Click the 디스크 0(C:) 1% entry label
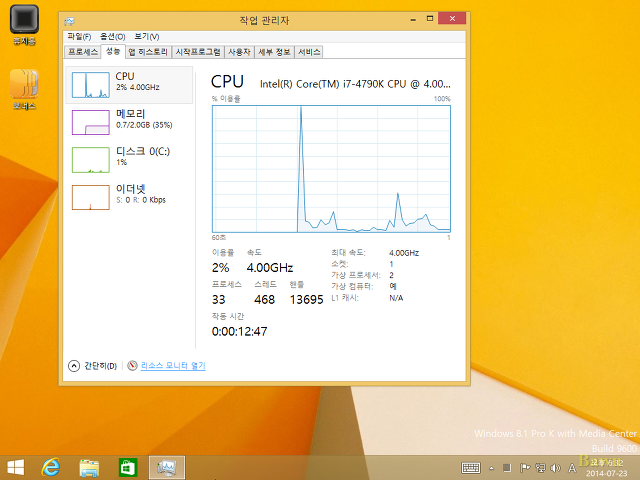 click(143, 156)
